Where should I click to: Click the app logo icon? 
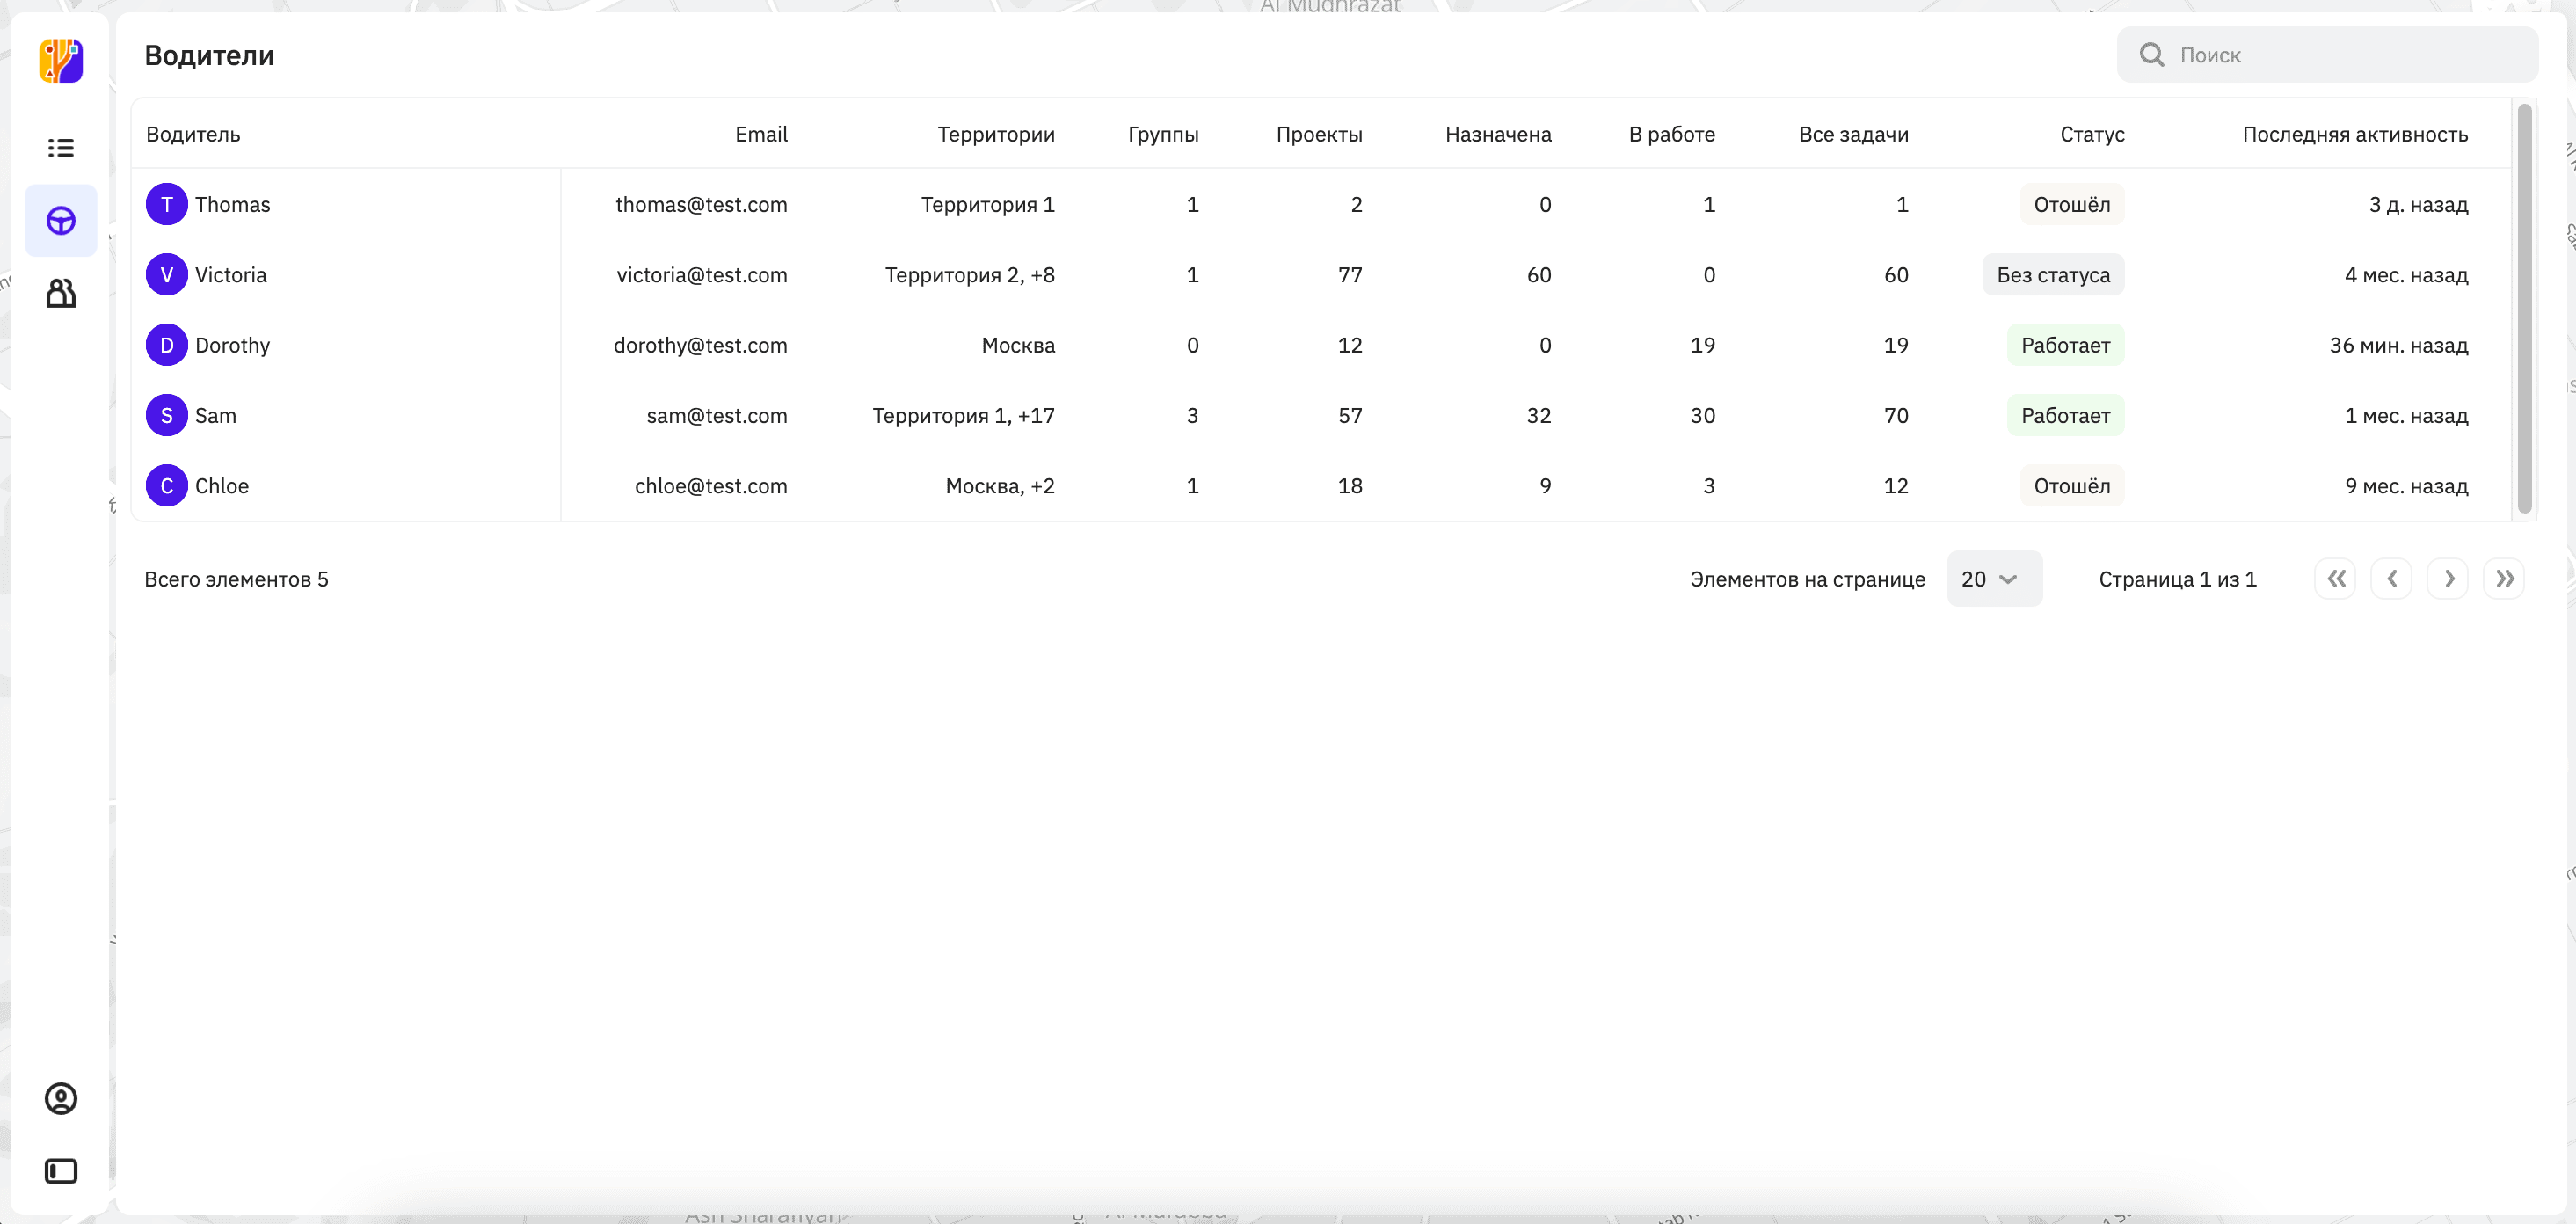coord(61,61)
